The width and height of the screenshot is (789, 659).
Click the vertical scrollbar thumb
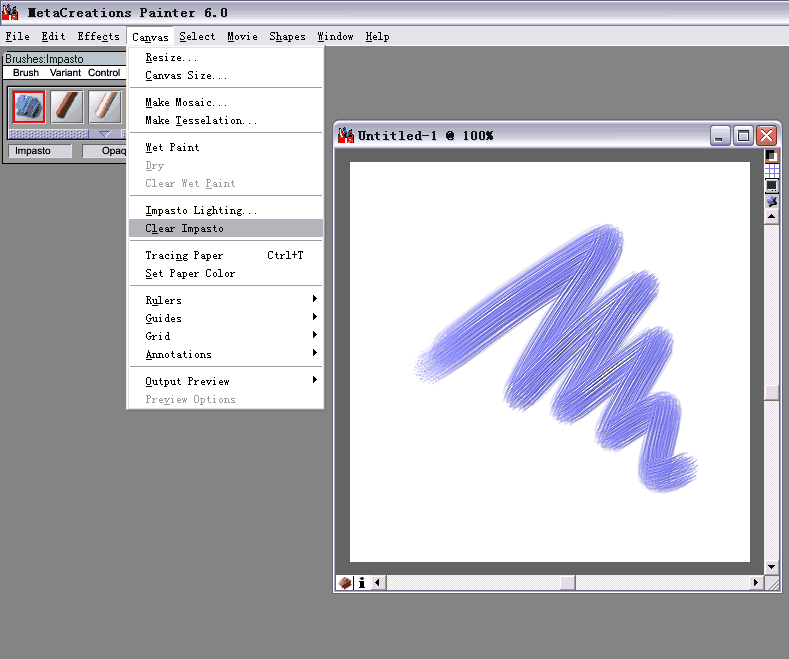point(771,392)
